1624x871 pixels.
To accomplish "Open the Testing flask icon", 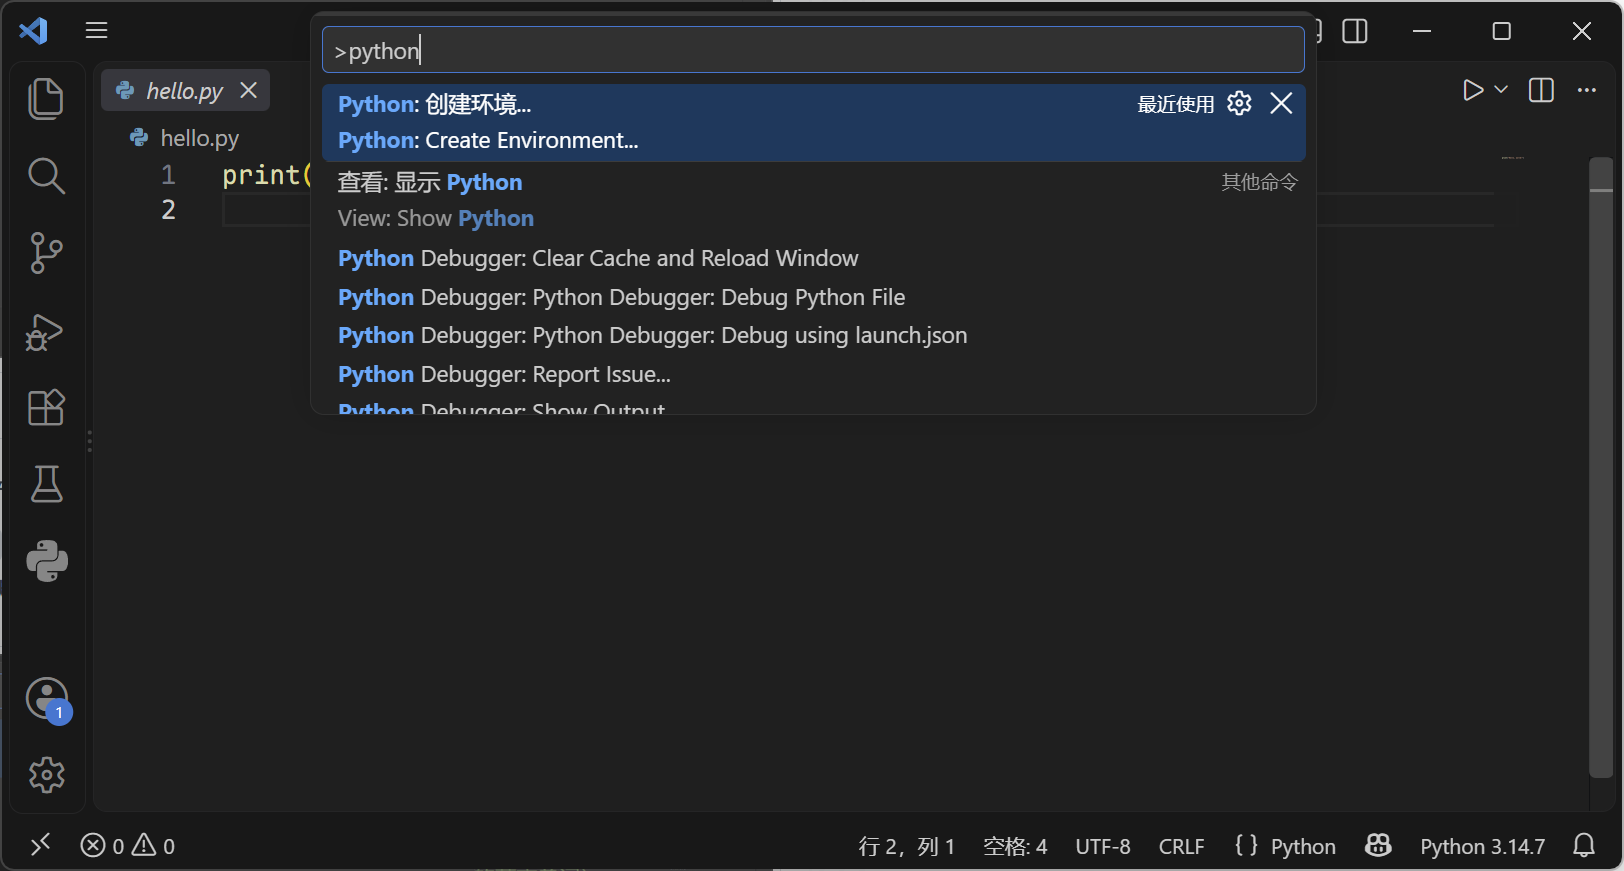I will 46,484.
